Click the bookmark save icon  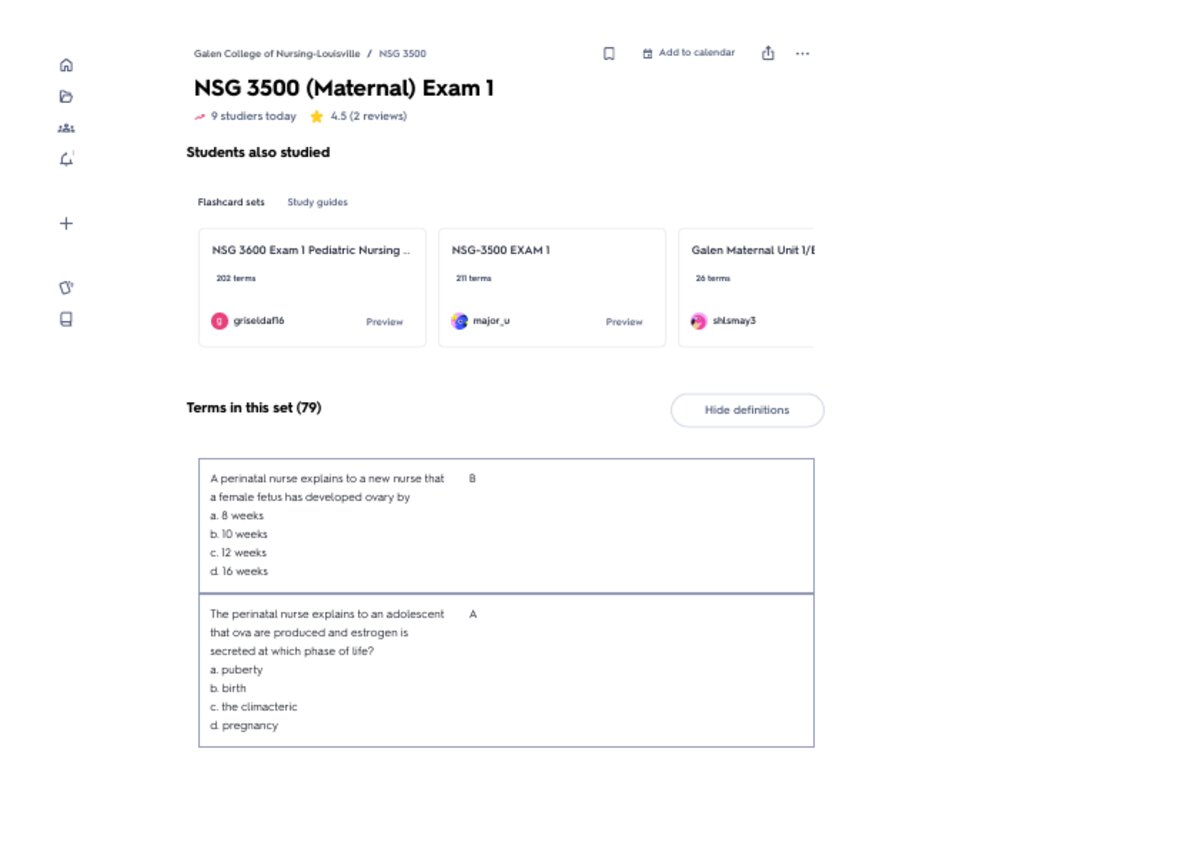(x=609, y=54)
